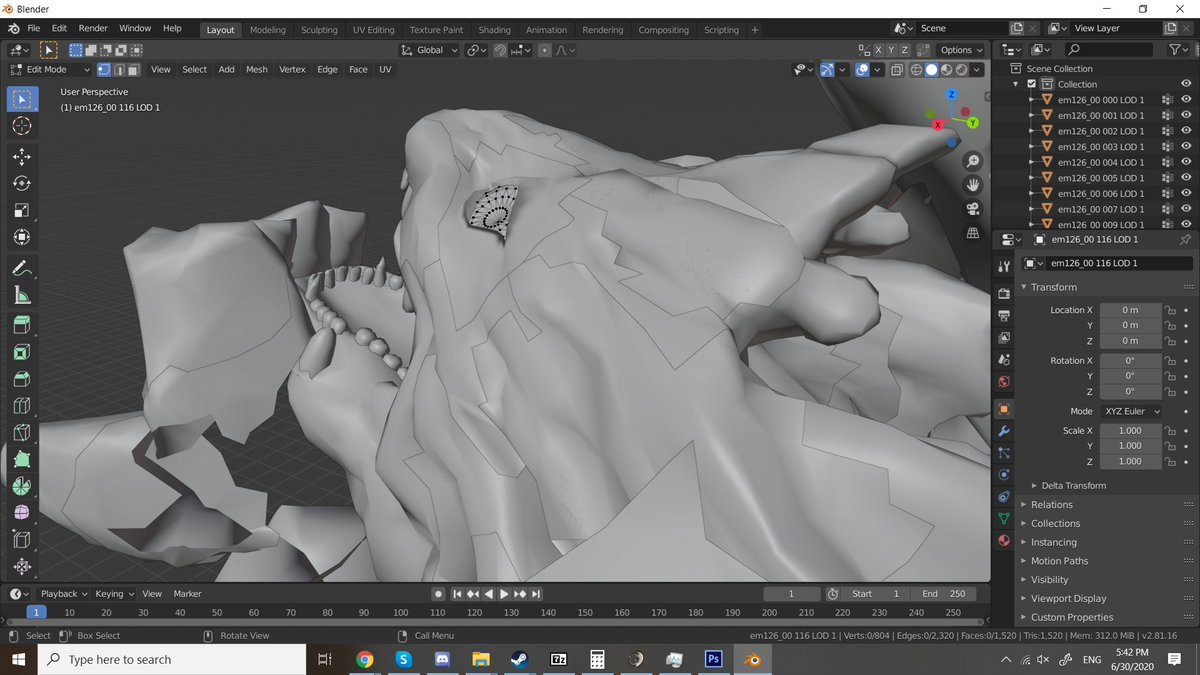Open the World properties tab
1200x675 pixels.
pos(1004,381)
